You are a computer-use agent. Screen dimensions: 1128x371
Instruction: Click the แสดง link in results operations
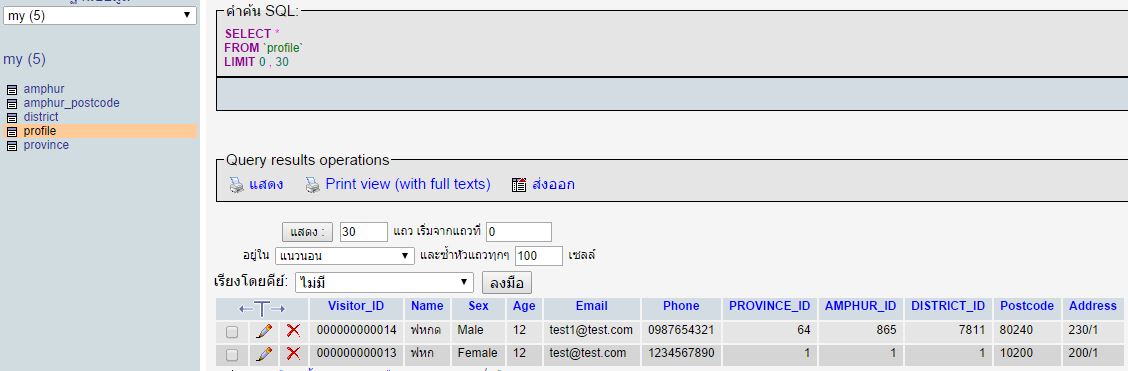click(x=266, y=184)
